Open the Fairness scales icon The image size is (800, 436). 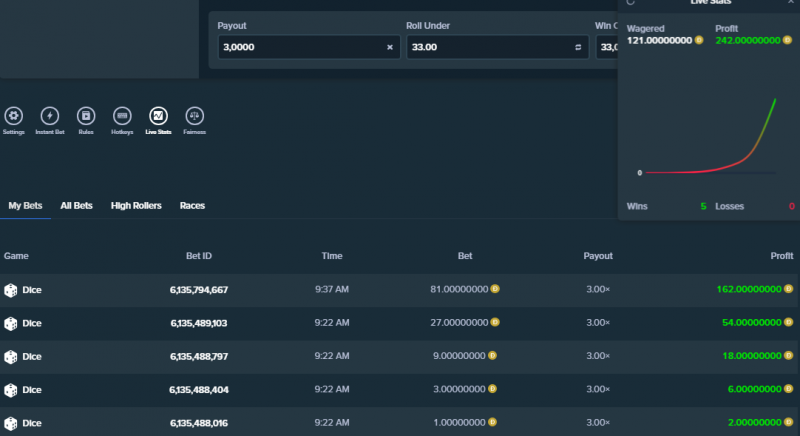194,116
